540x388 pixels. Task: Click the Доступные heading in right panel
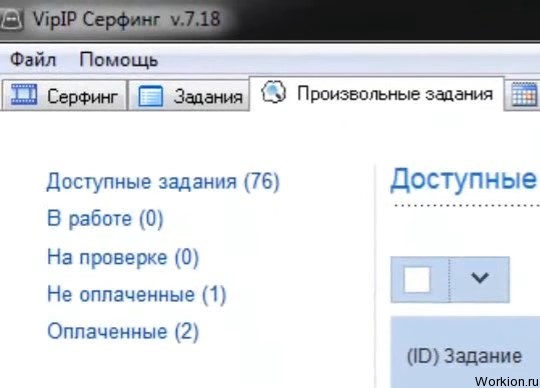(464, 179)
